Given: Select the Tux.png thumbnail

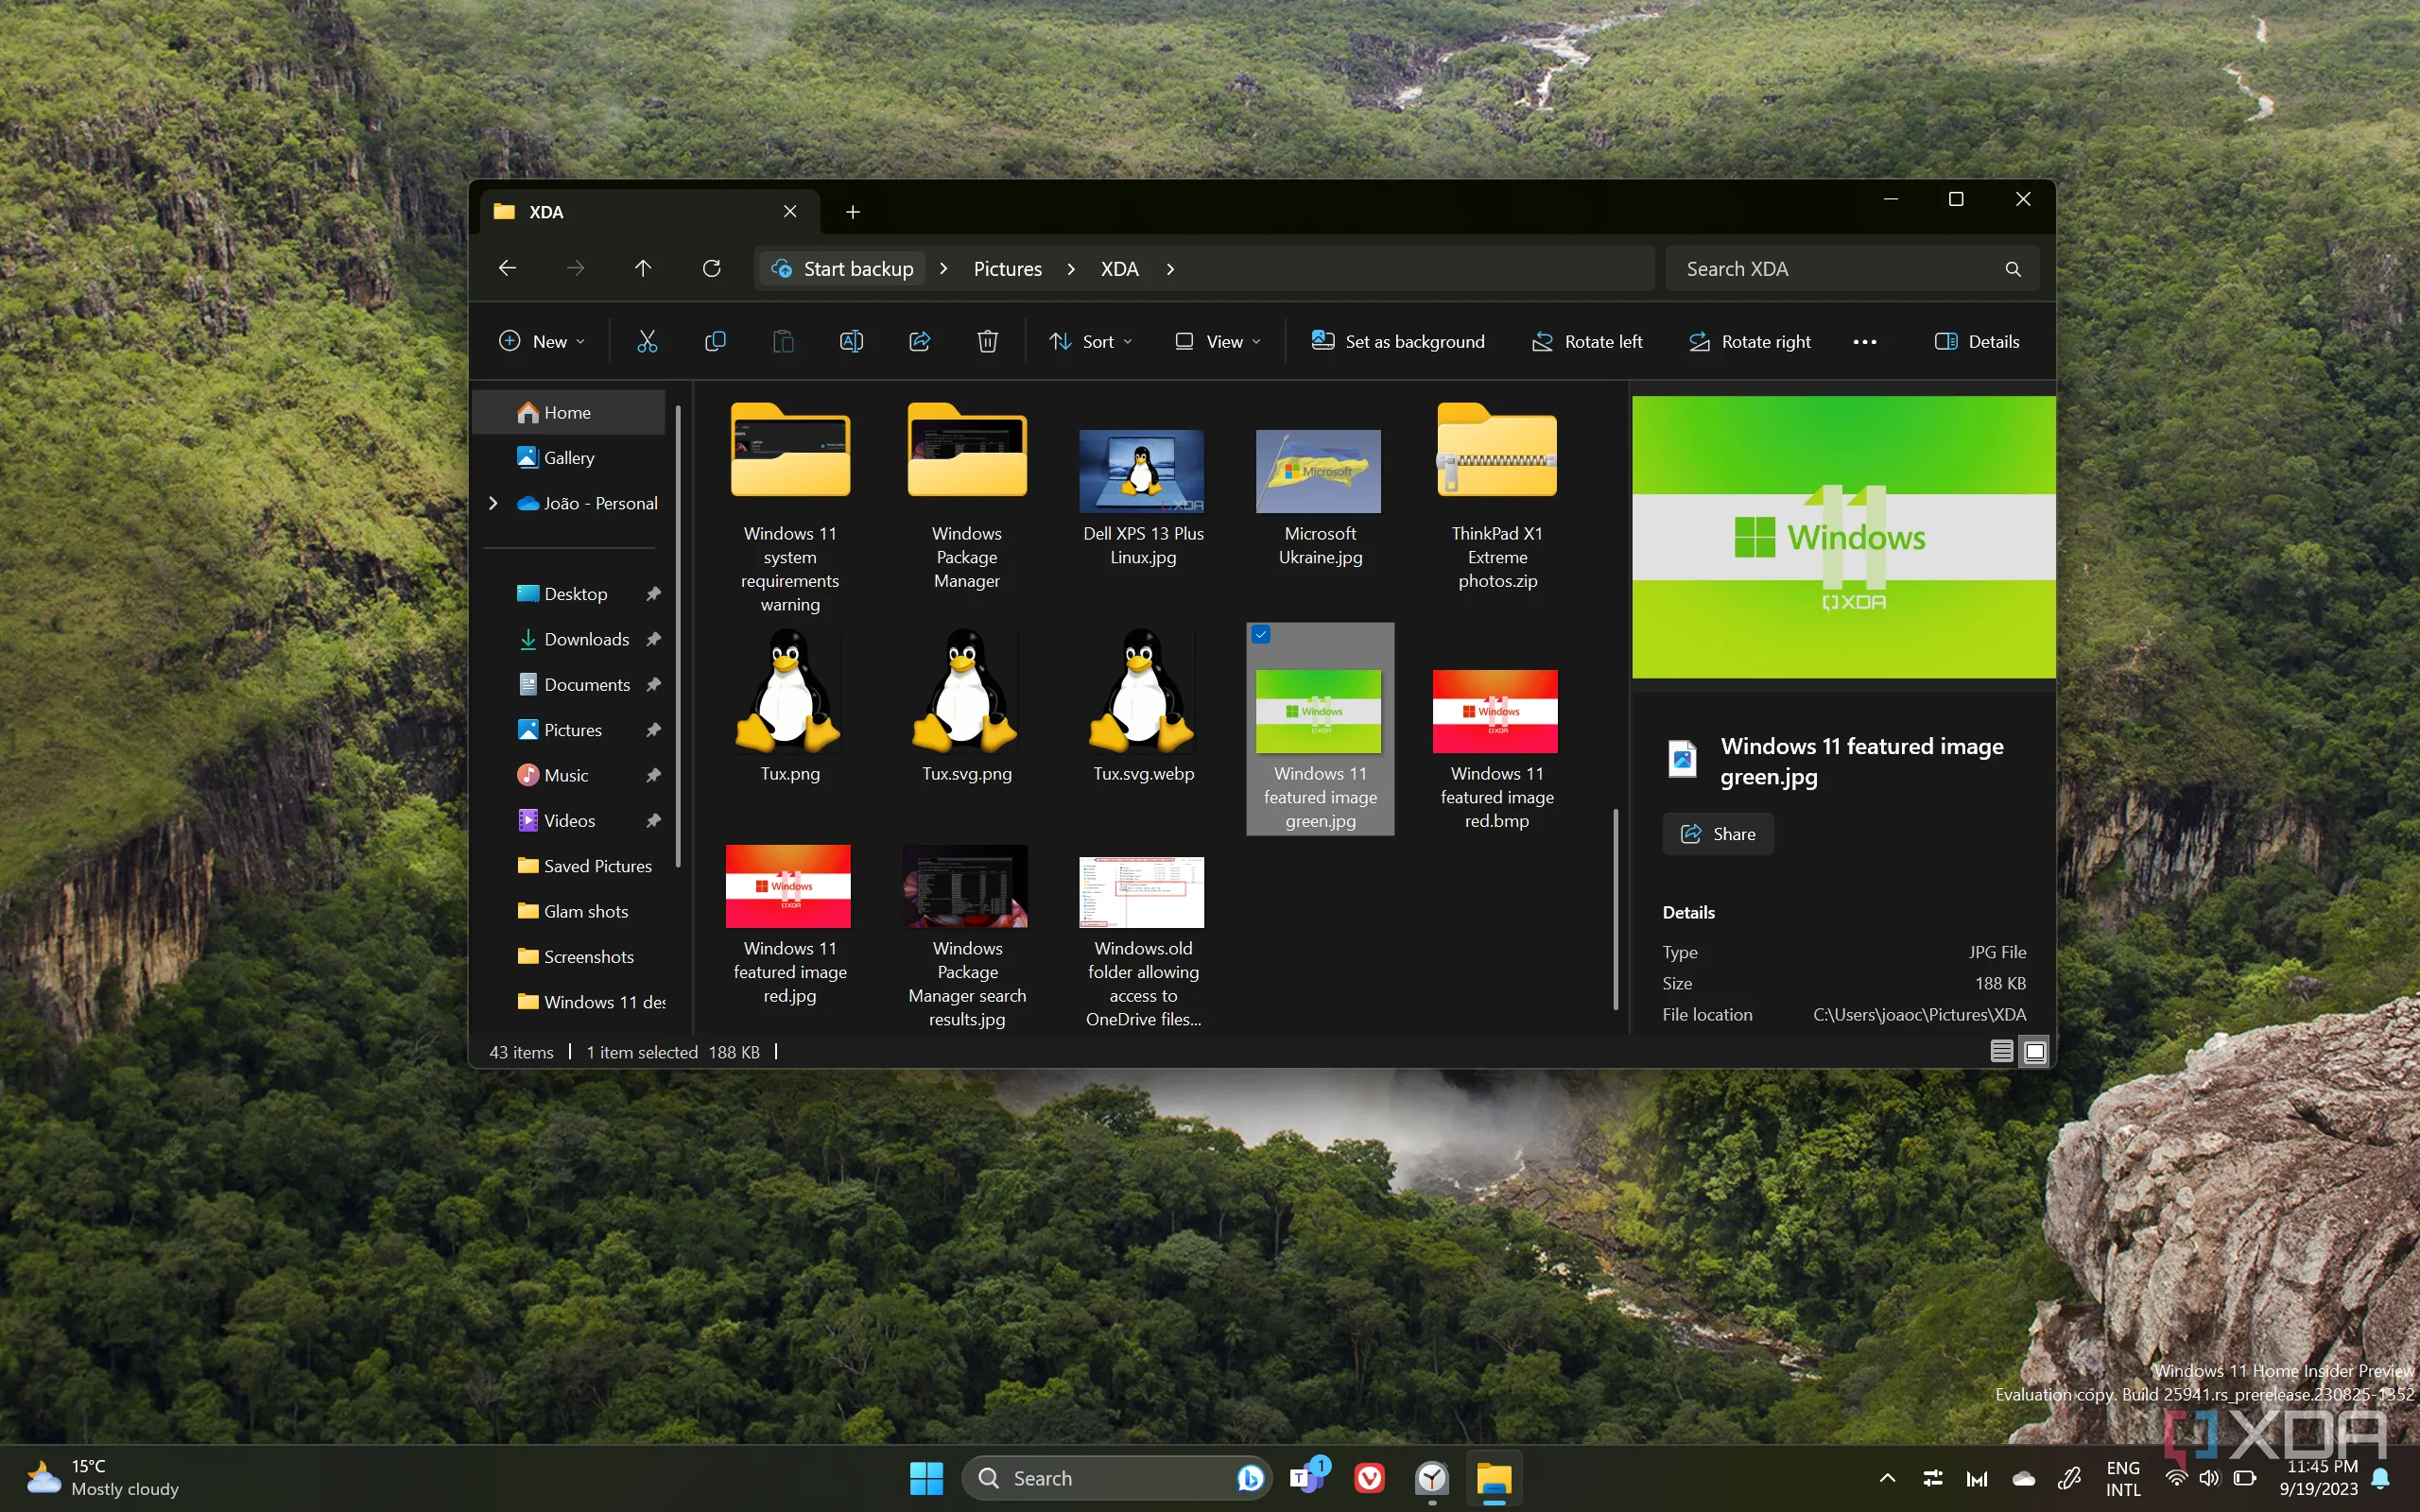Looking at the screenshot, I should [787, 692].
